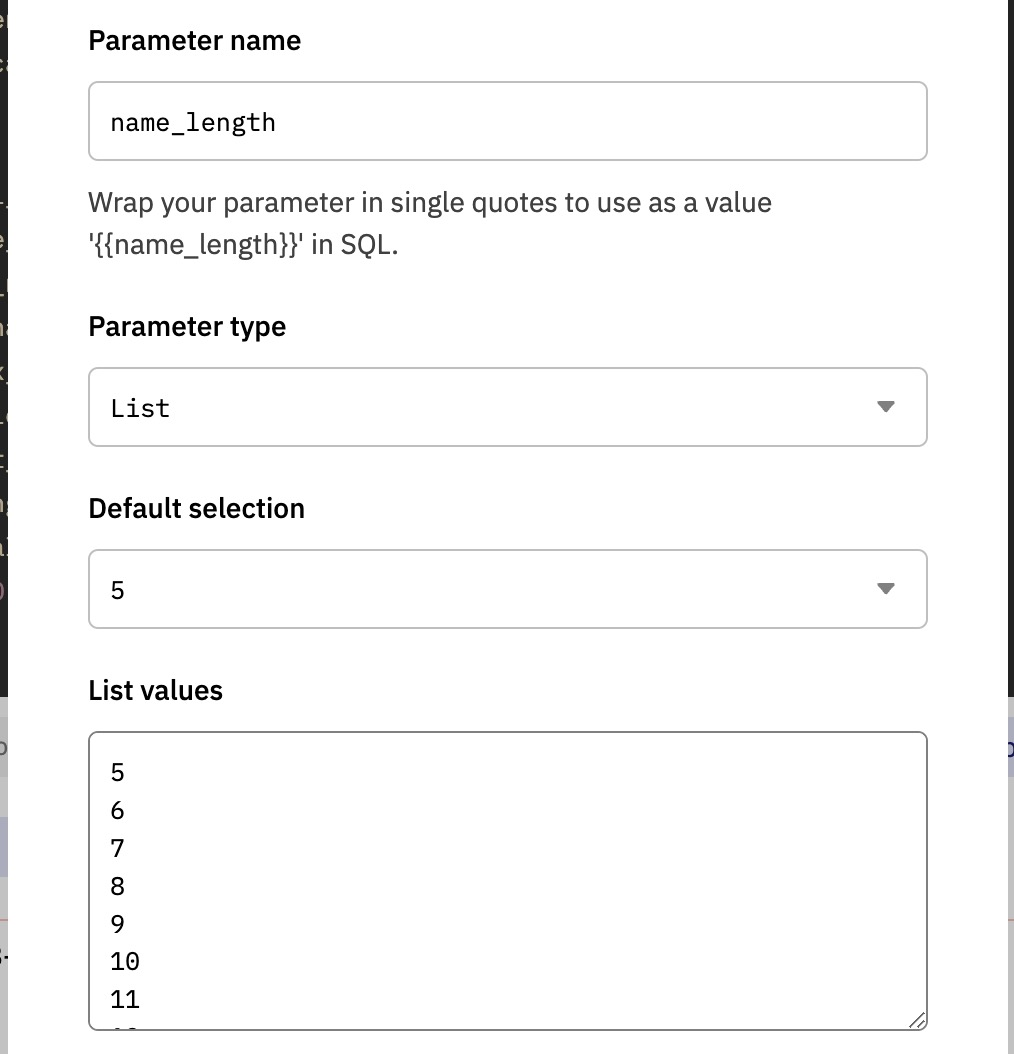Click the "List values" field label
The height and width of the screenshot is (1054, 1014).
(155, 691)
